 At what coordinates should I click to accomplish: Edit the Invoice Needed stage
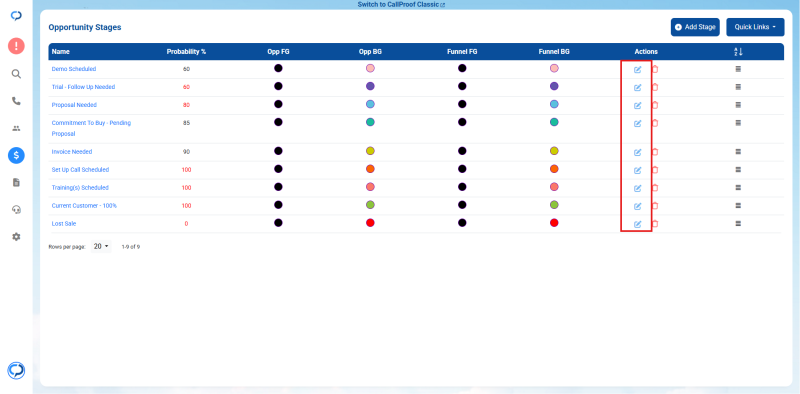pos(637,152)
